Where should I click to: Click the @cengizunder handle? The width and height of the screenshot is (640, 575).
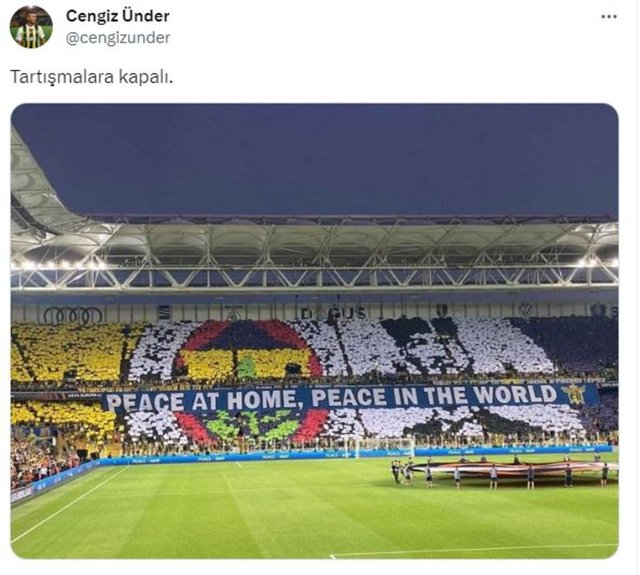118,38
